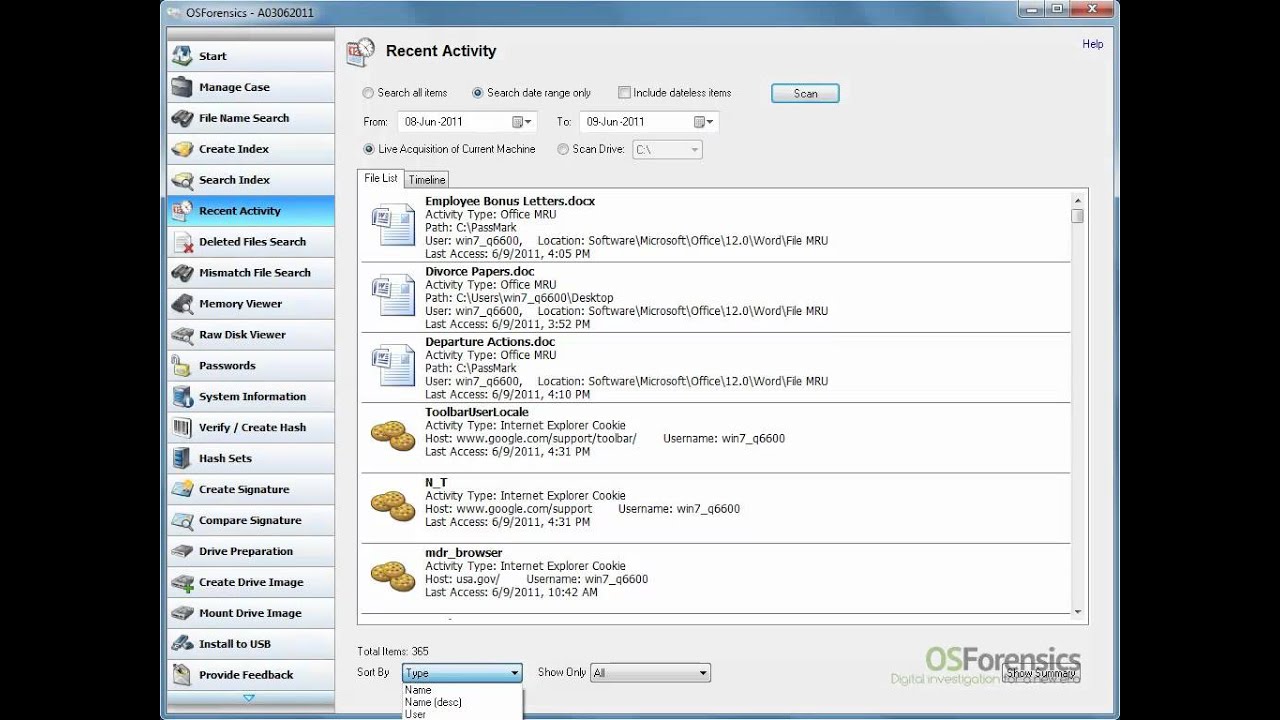Click the Create Index icon
1280x720 pixels.
click(182, 149)
